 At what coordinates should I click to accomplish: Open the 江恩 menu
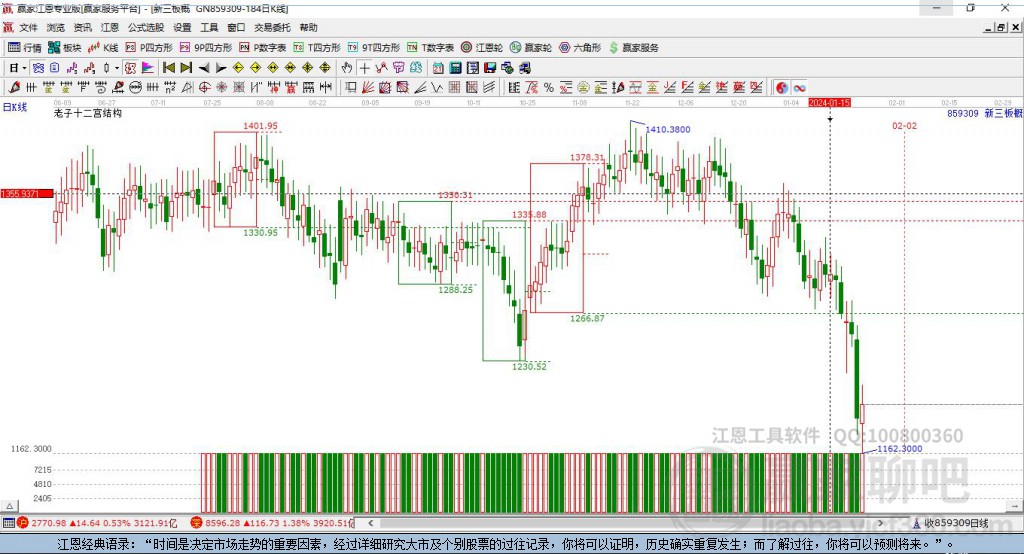pos(110,27)
